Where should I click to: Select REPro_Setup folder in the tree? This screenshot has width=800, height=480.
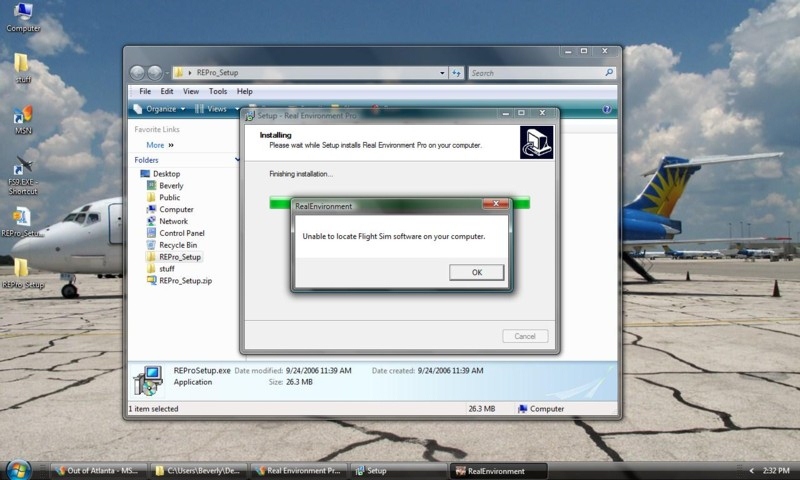[174, 257]
